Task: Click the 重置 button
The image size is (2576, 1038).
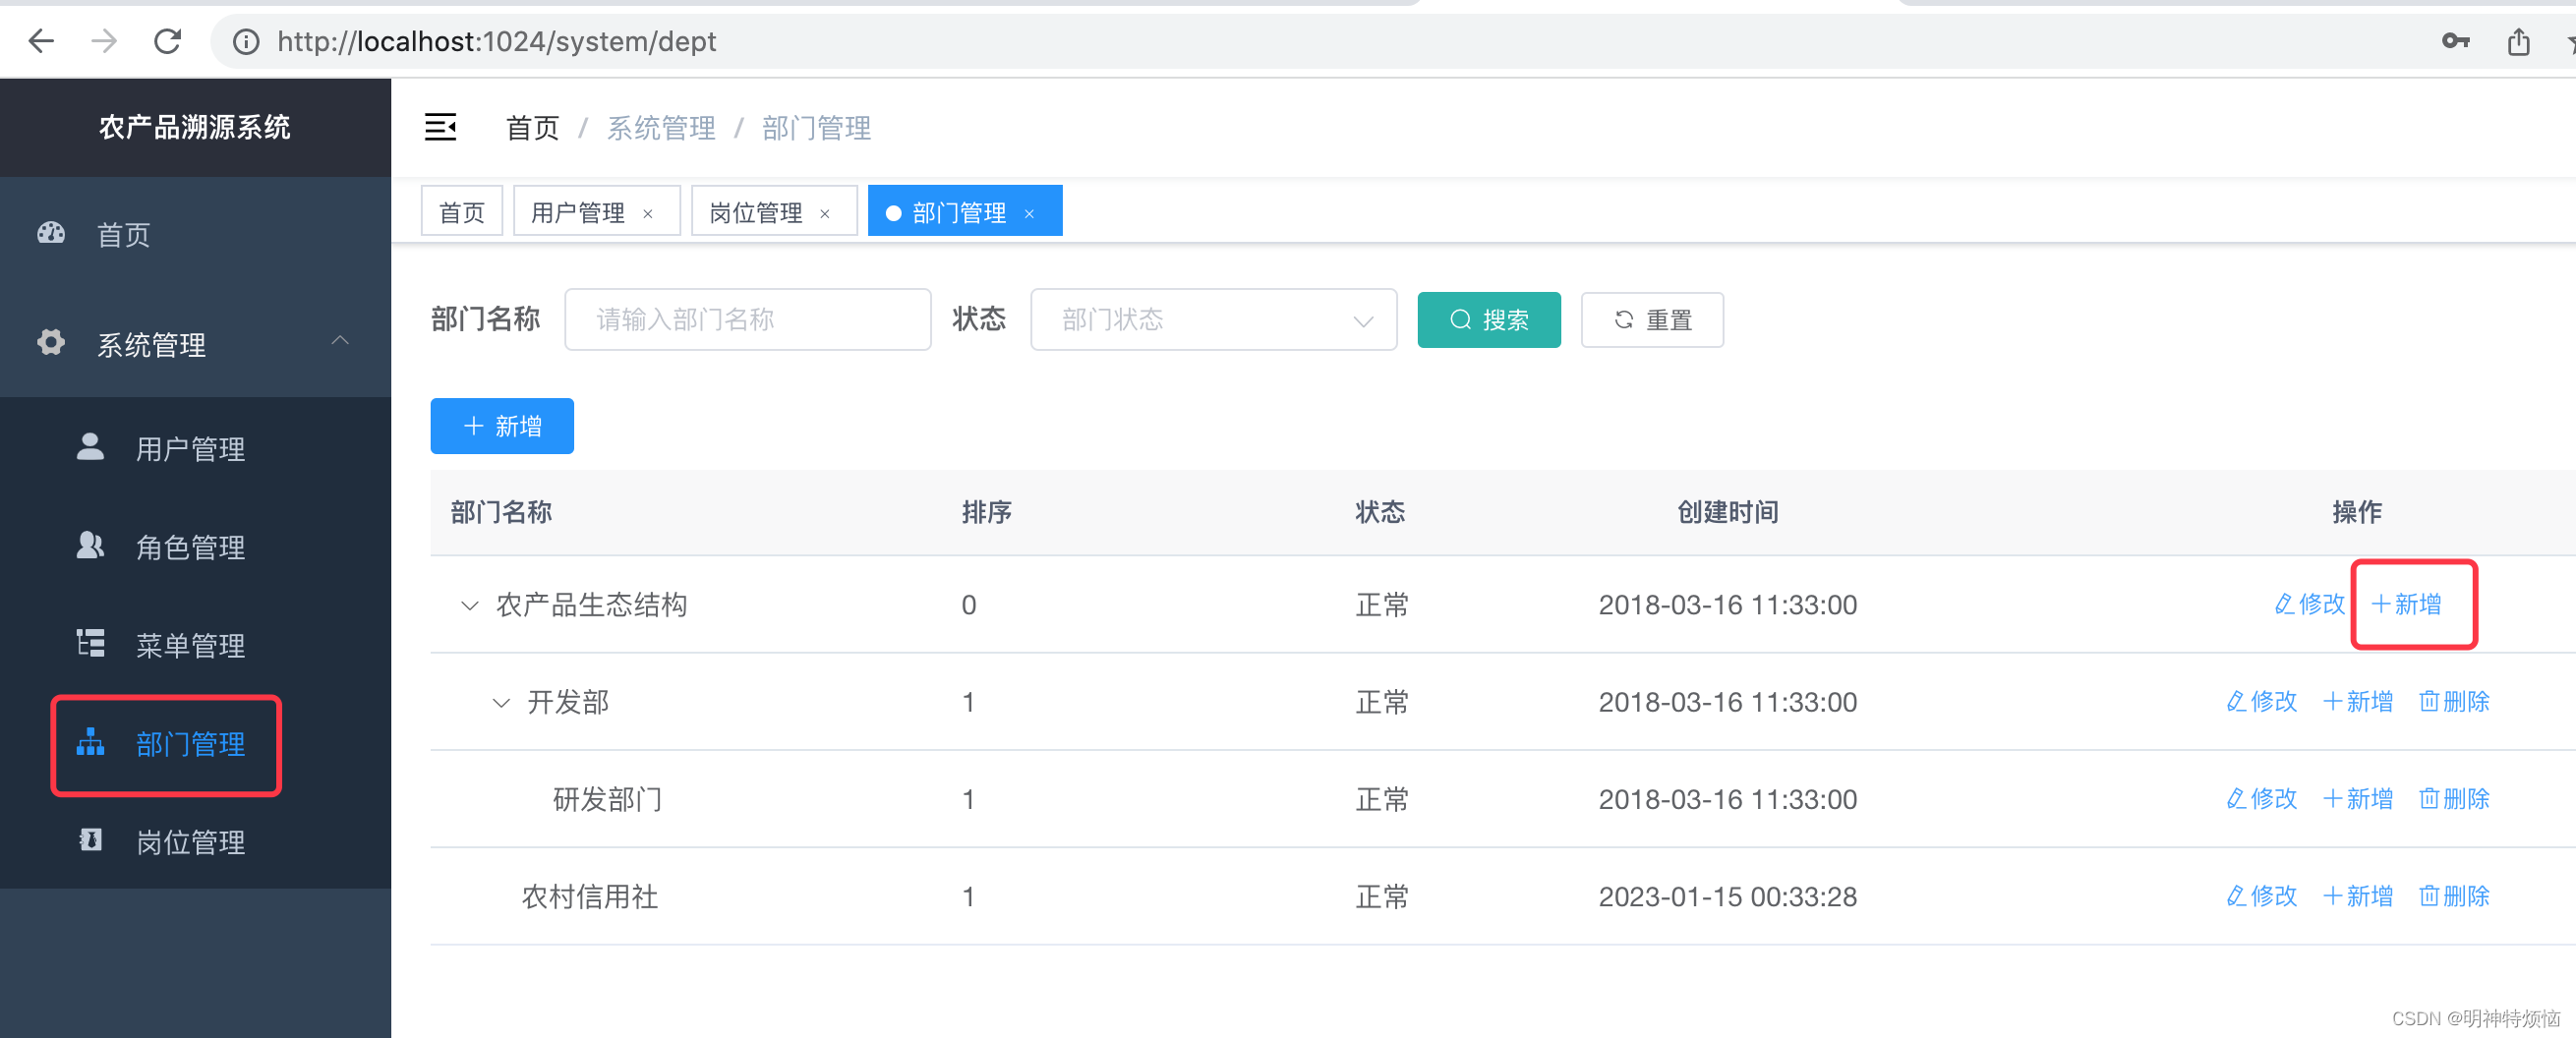Action: [x=1652, y=320]
